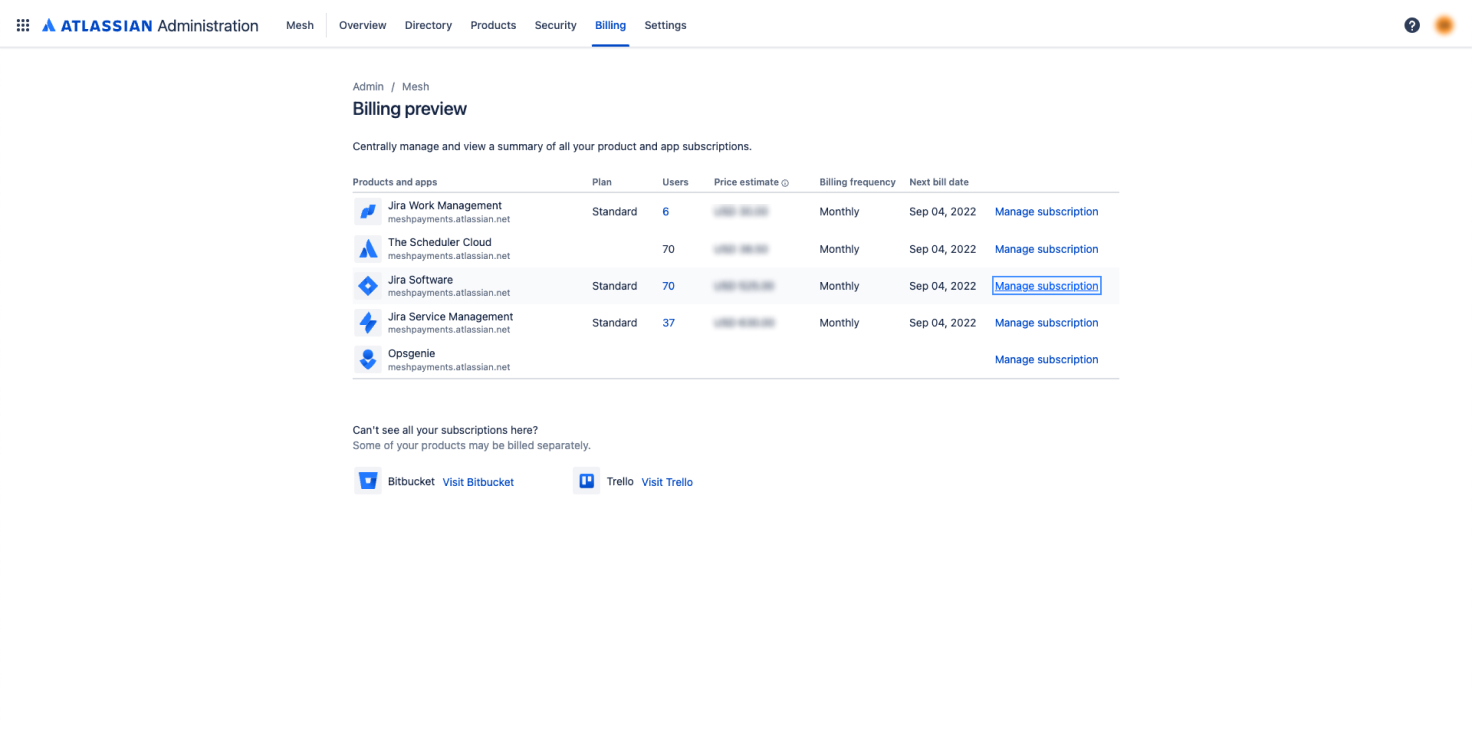Open the app switcher grid icon

click(23, 25)
